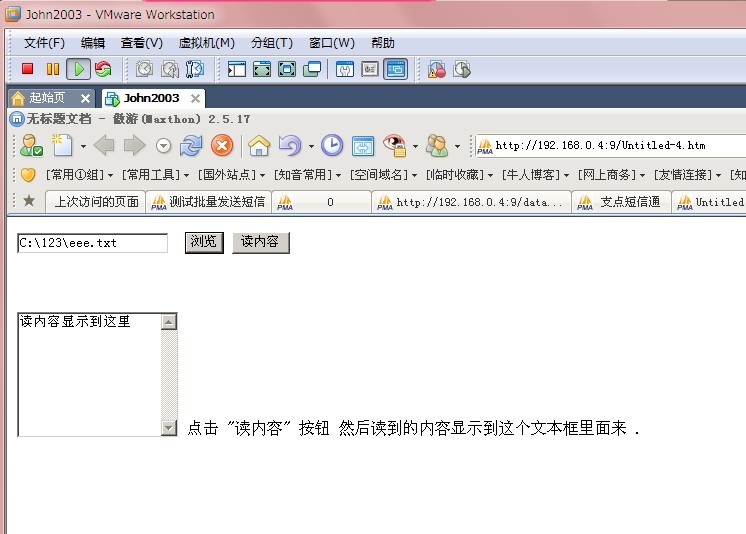Expand the [国外站点] favorites folder

(x=231, y=175)
